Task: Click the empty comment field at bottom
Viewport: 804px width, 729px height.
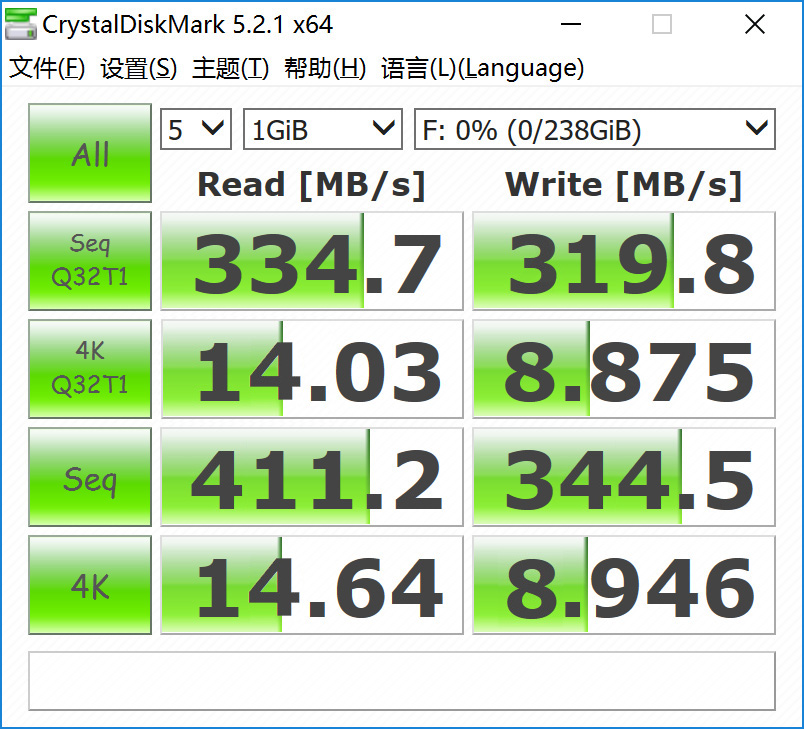Action: pos(401,681)
